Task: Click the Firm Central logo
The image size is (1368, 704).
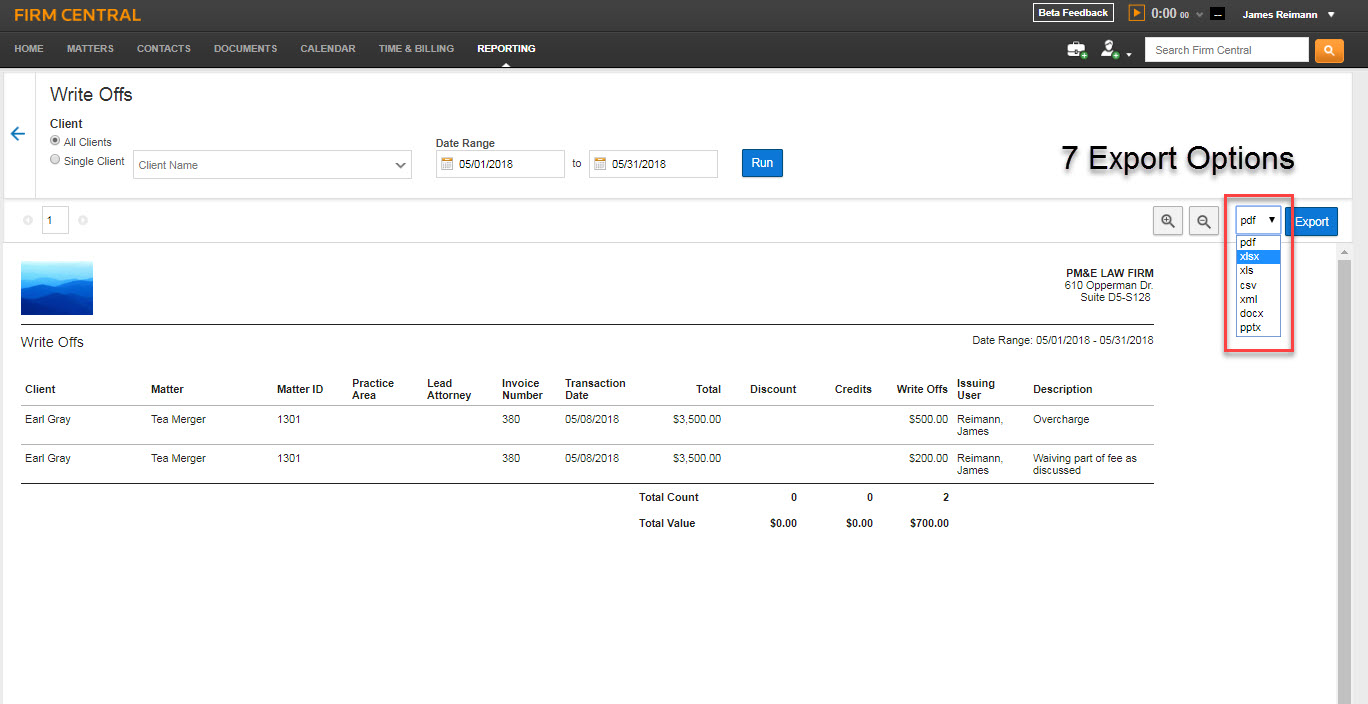Action: 77,15
